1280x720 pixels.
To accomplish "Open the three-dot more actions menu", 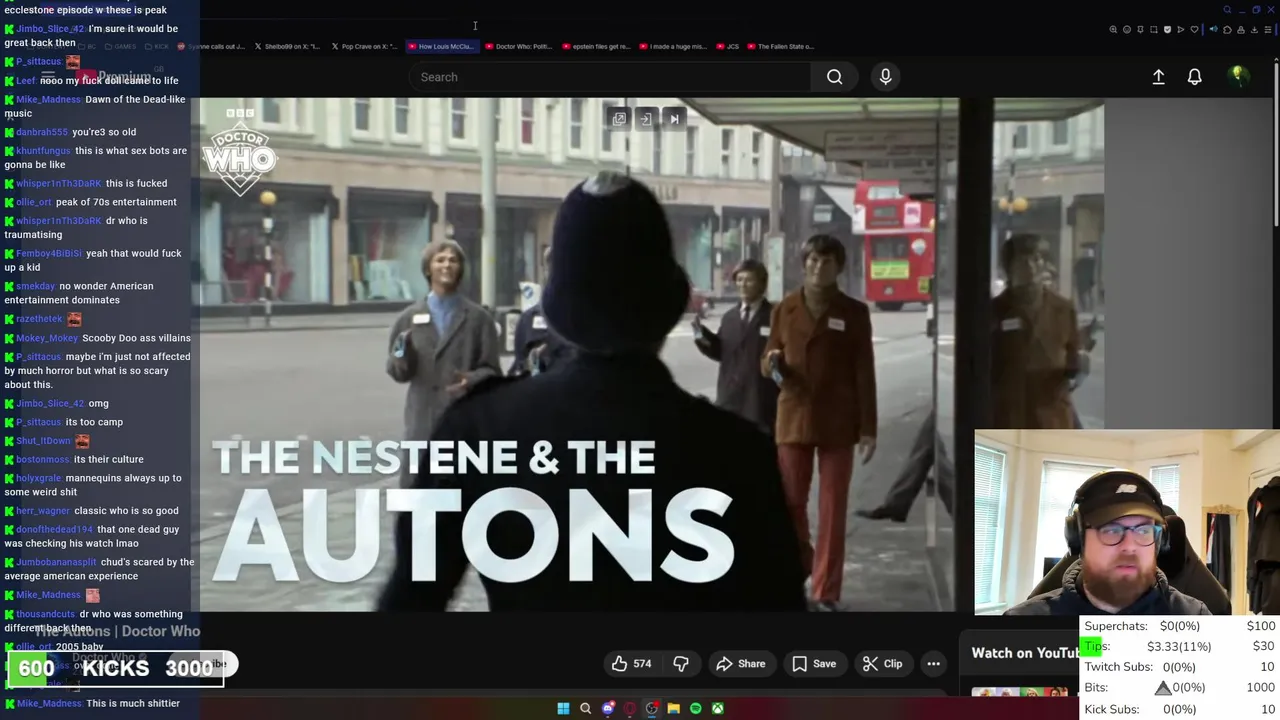I will click(933, 664).
